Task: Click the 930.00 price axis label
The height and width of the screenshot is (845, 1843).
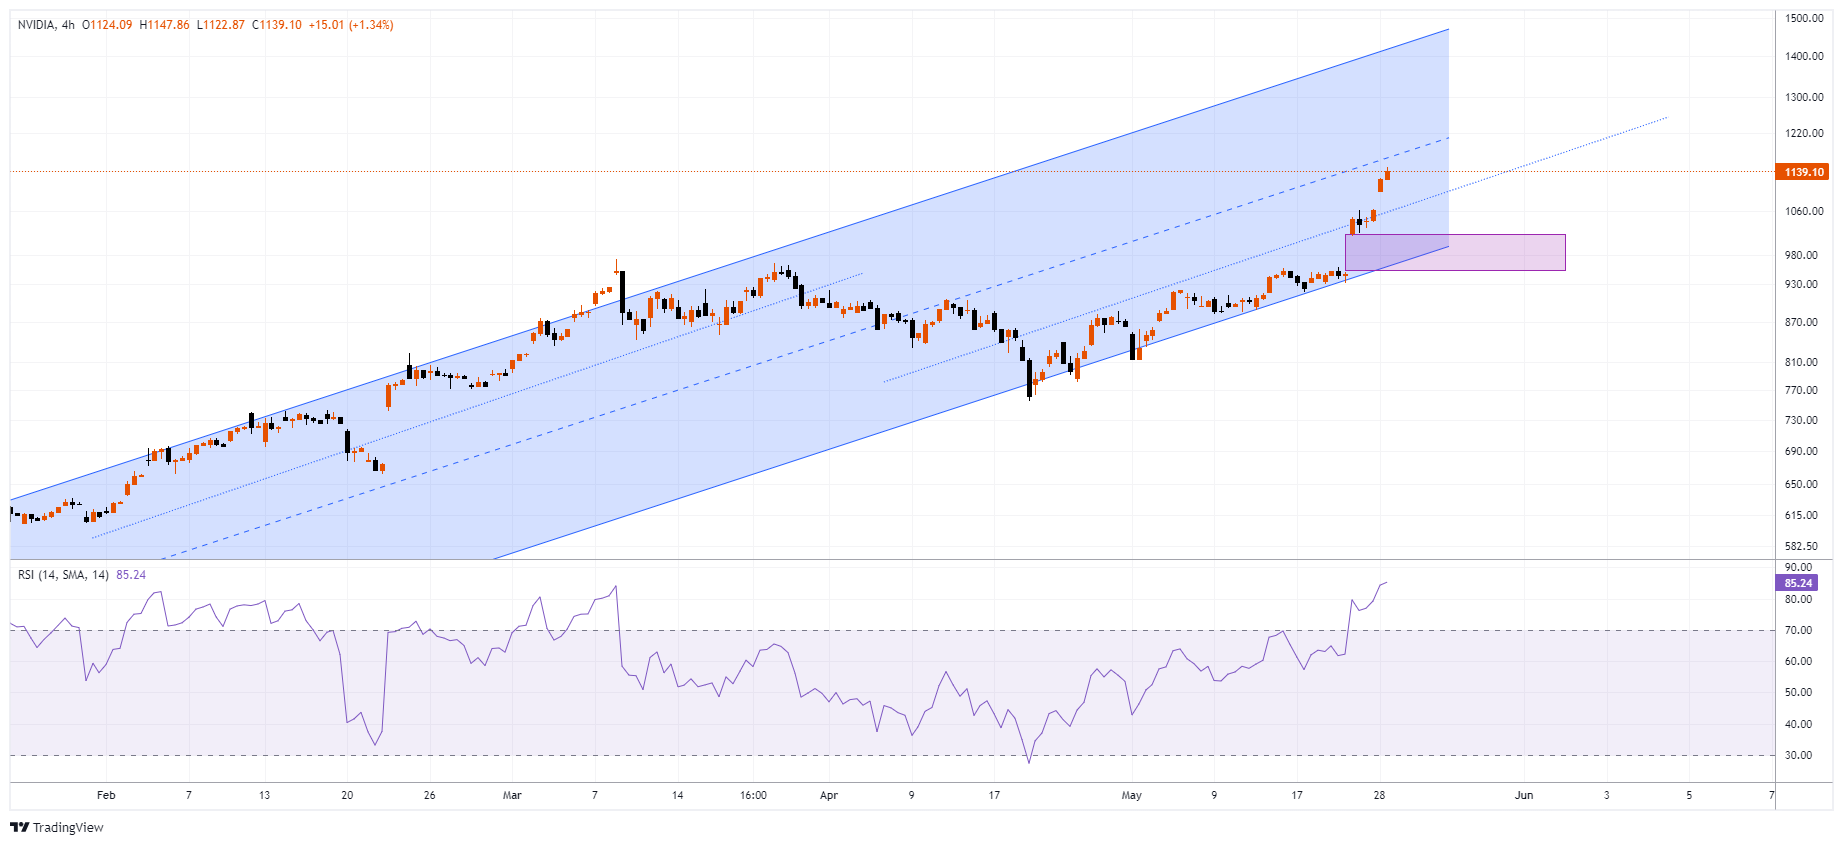Action: 1801,284
